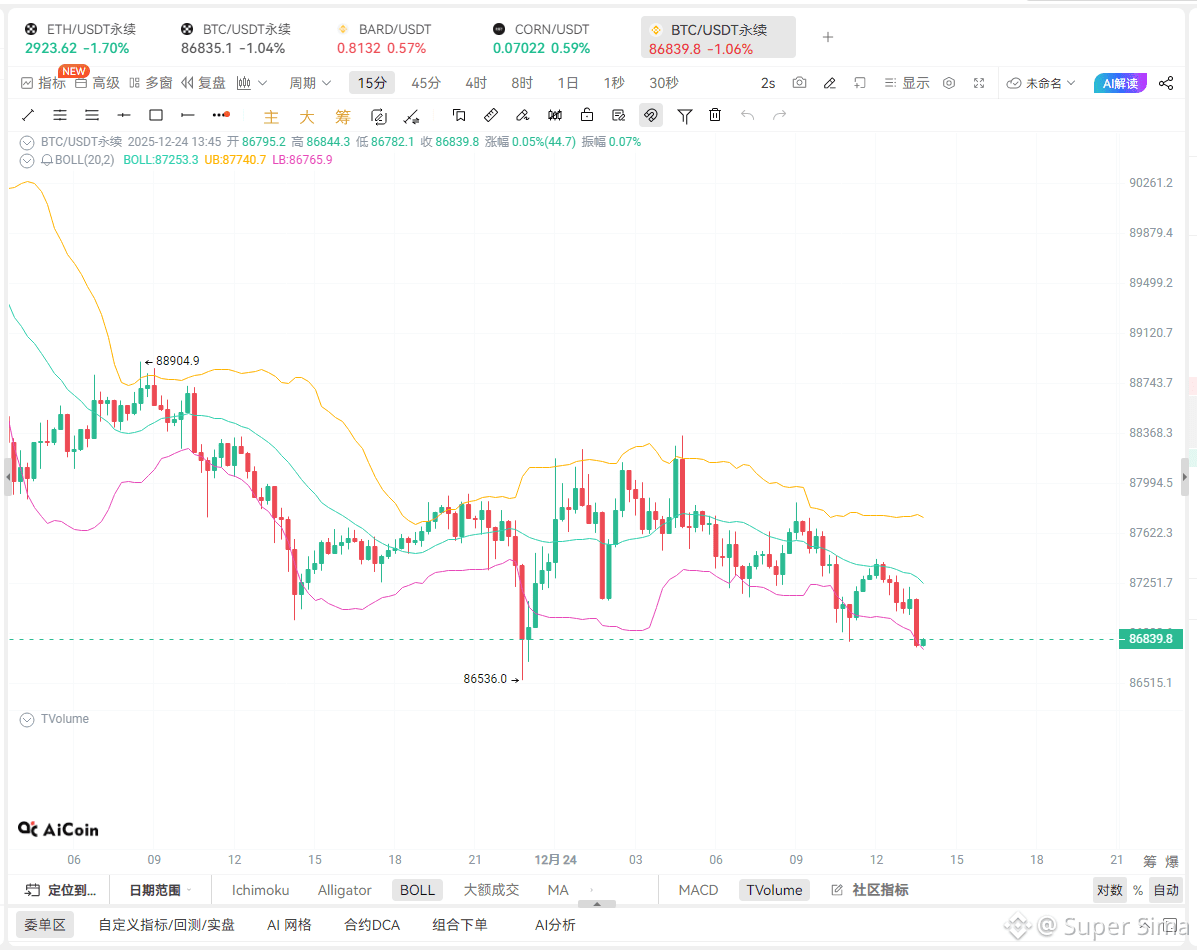Select the 4时 timeframe
Screen dimensions: 1197x951
[476, 83]
